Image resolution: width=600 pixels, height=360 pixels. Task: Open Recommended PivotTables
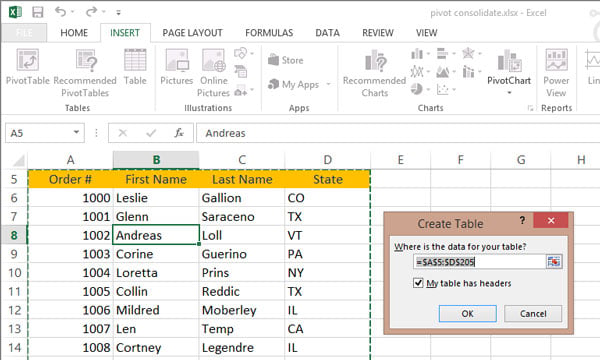pos(85,73)
